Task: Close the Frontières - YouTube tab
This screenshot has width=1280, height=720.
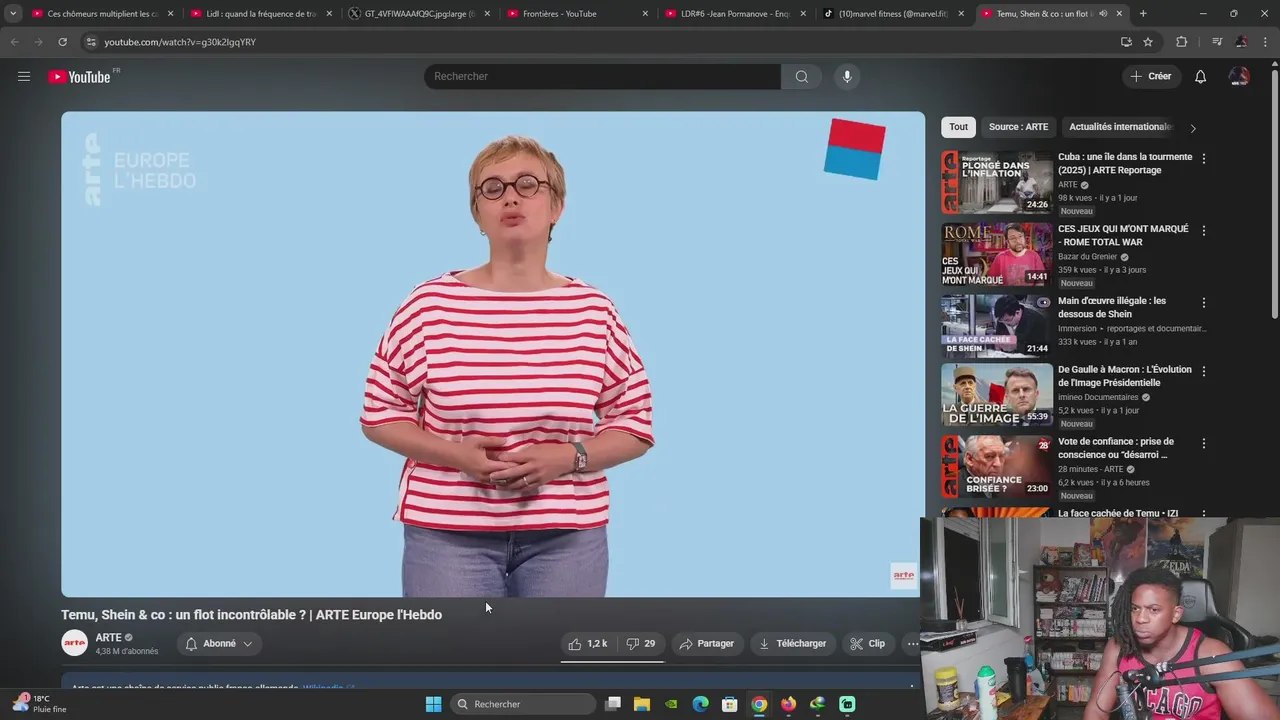Action: point(645,14)
